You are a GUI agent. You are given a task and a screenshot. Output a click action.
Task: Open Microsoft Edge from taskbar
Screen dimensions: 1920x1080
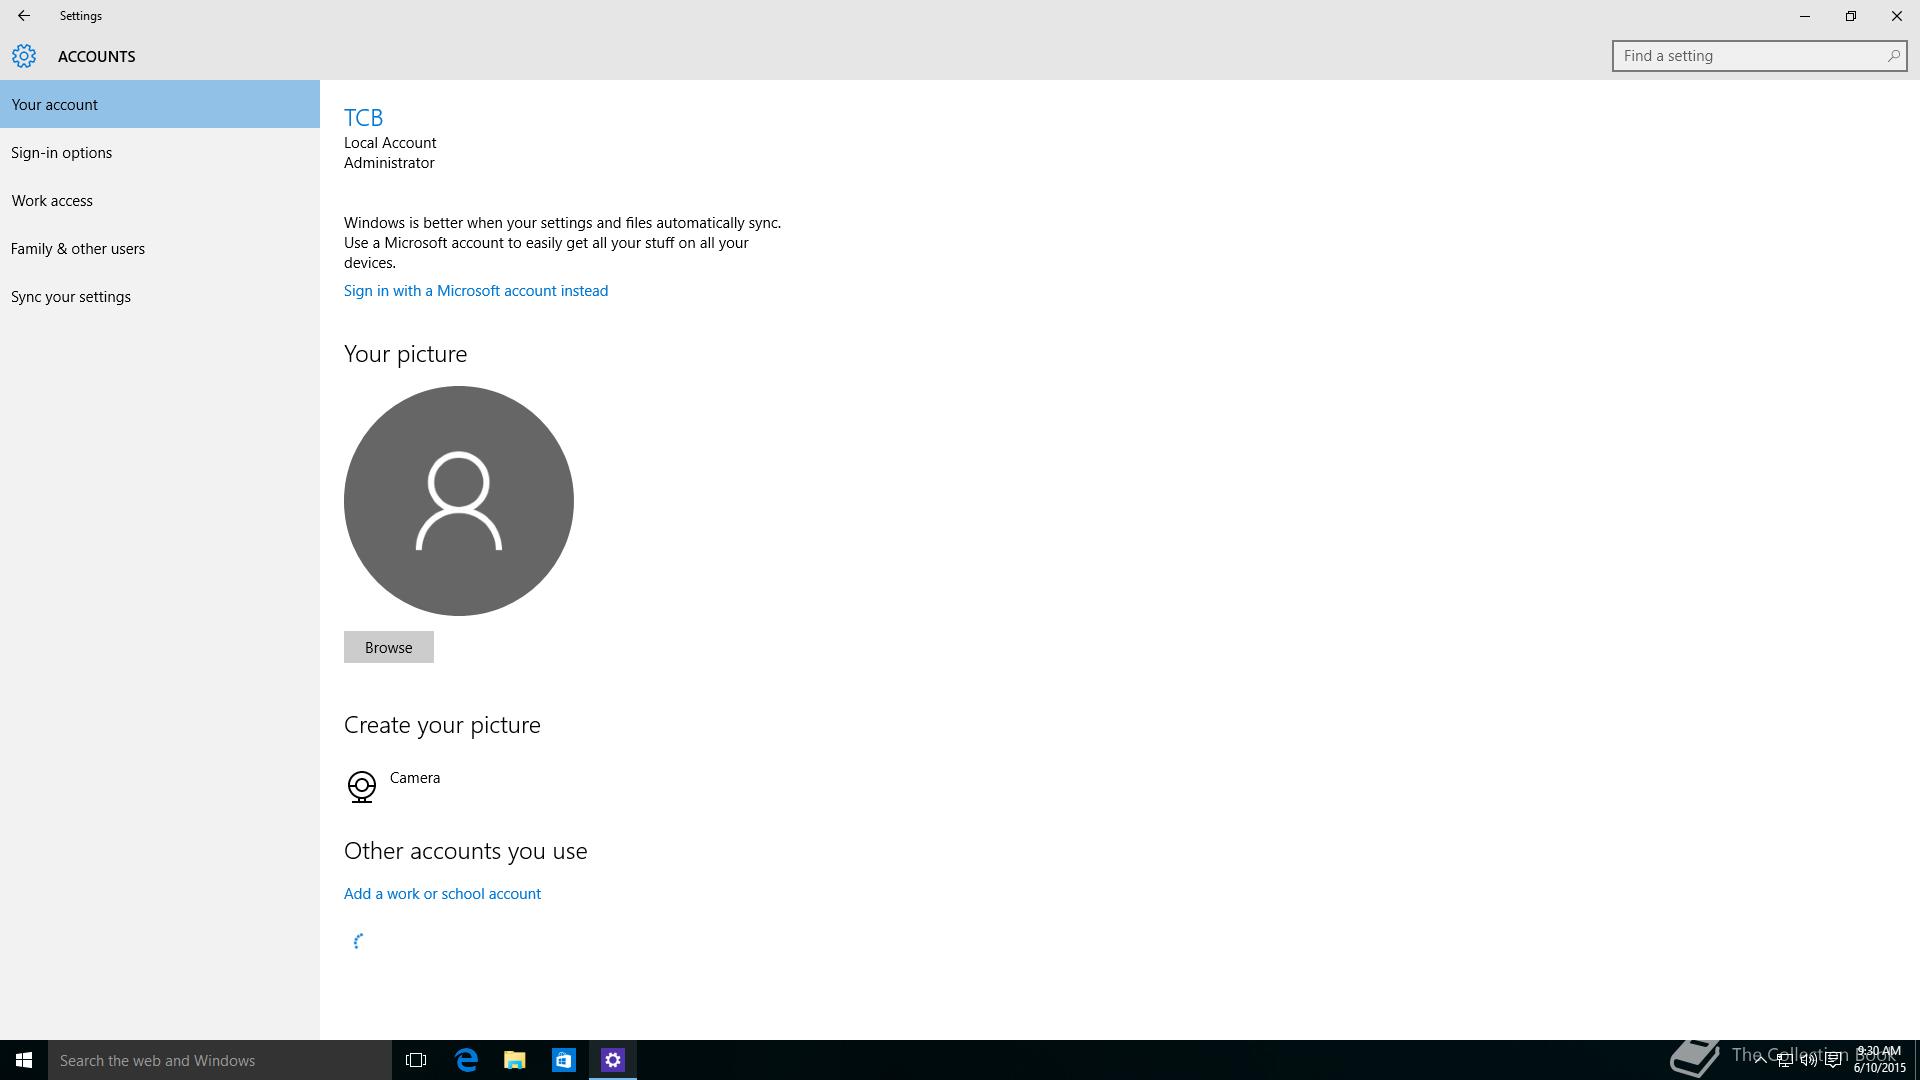[466, 1060]
